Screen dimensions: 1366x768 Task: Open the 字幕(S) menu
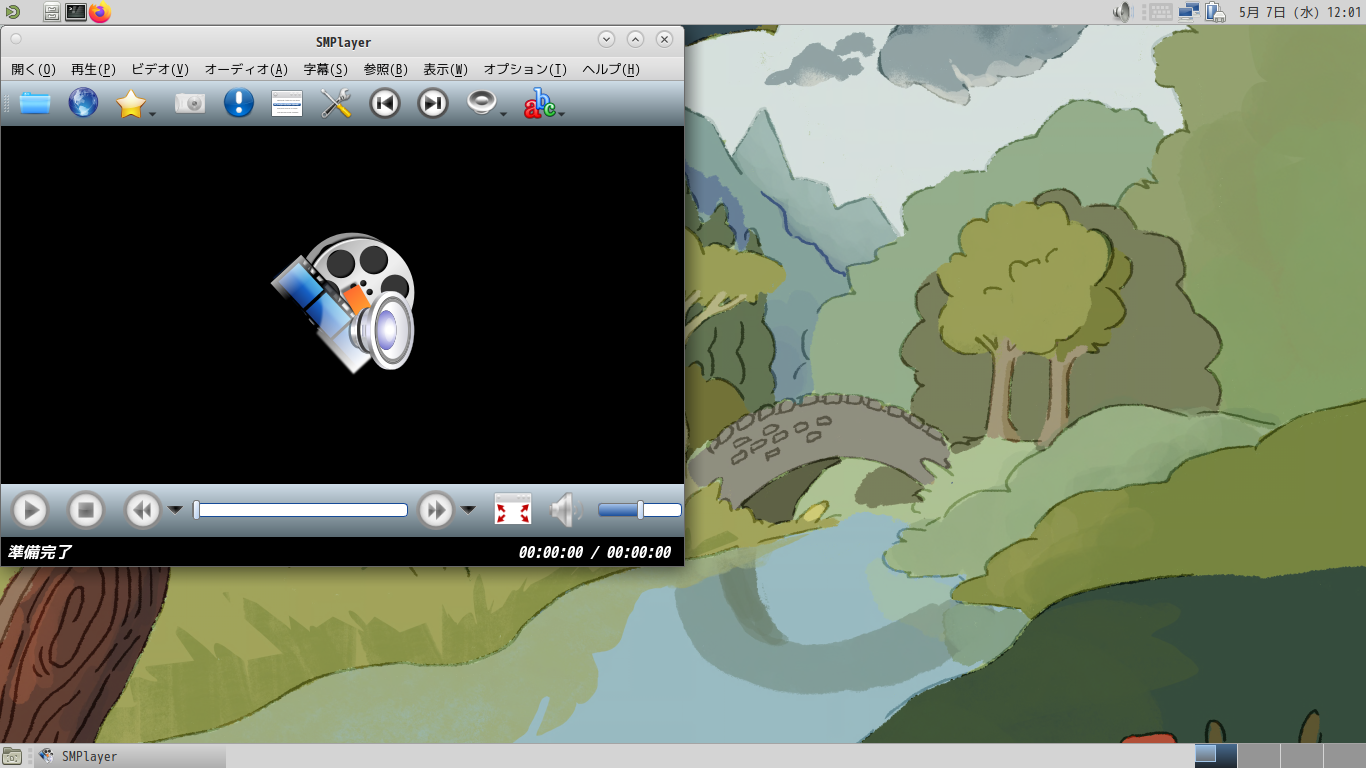[x=325, y=69]
